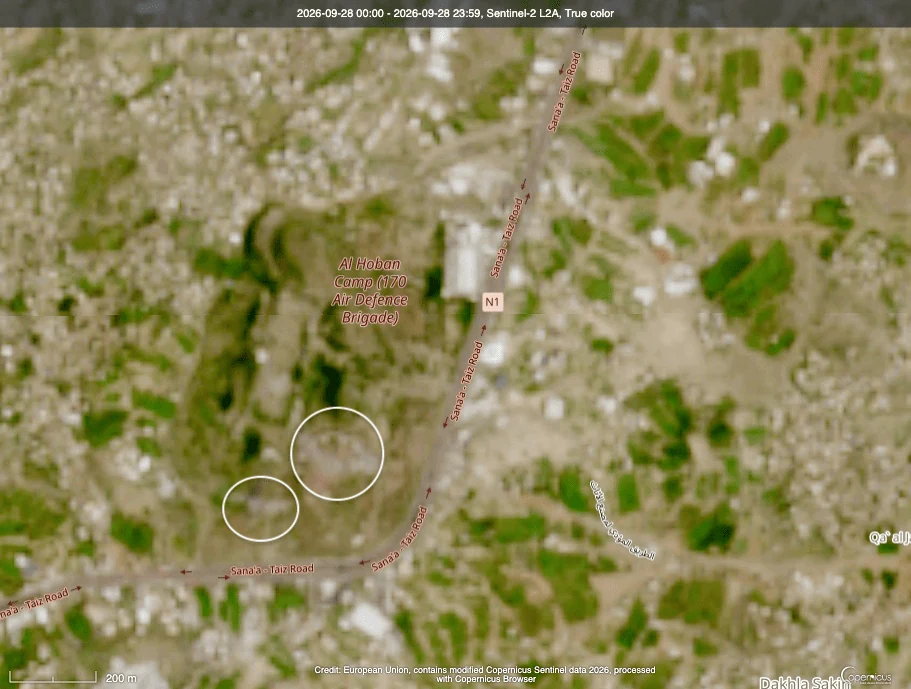Click the Arabic road name label

point(622,520)
